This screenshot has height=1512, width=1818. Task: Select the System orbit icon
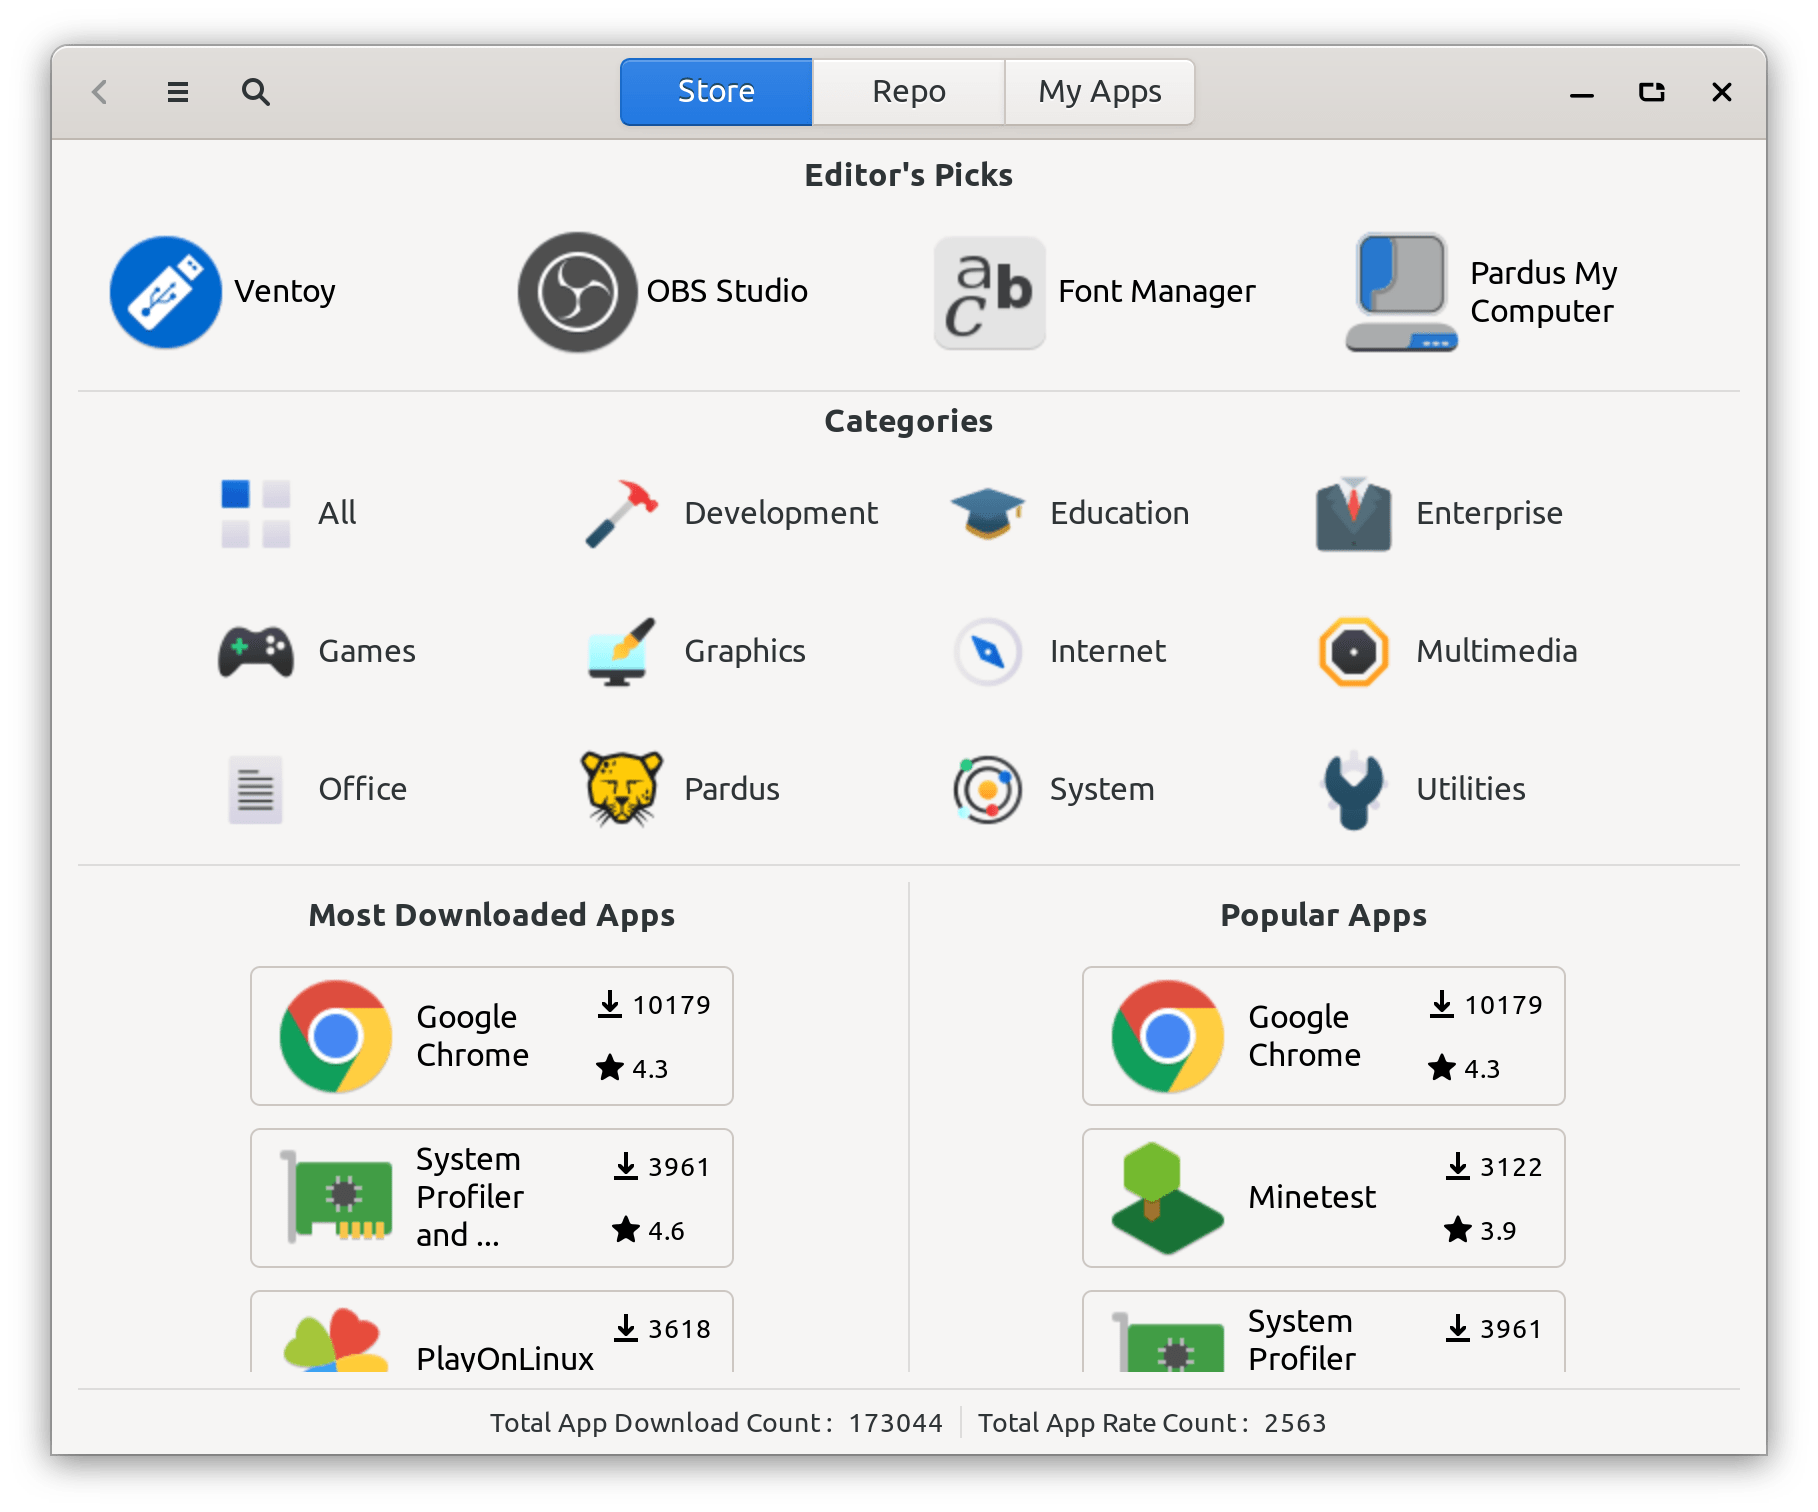988,790
